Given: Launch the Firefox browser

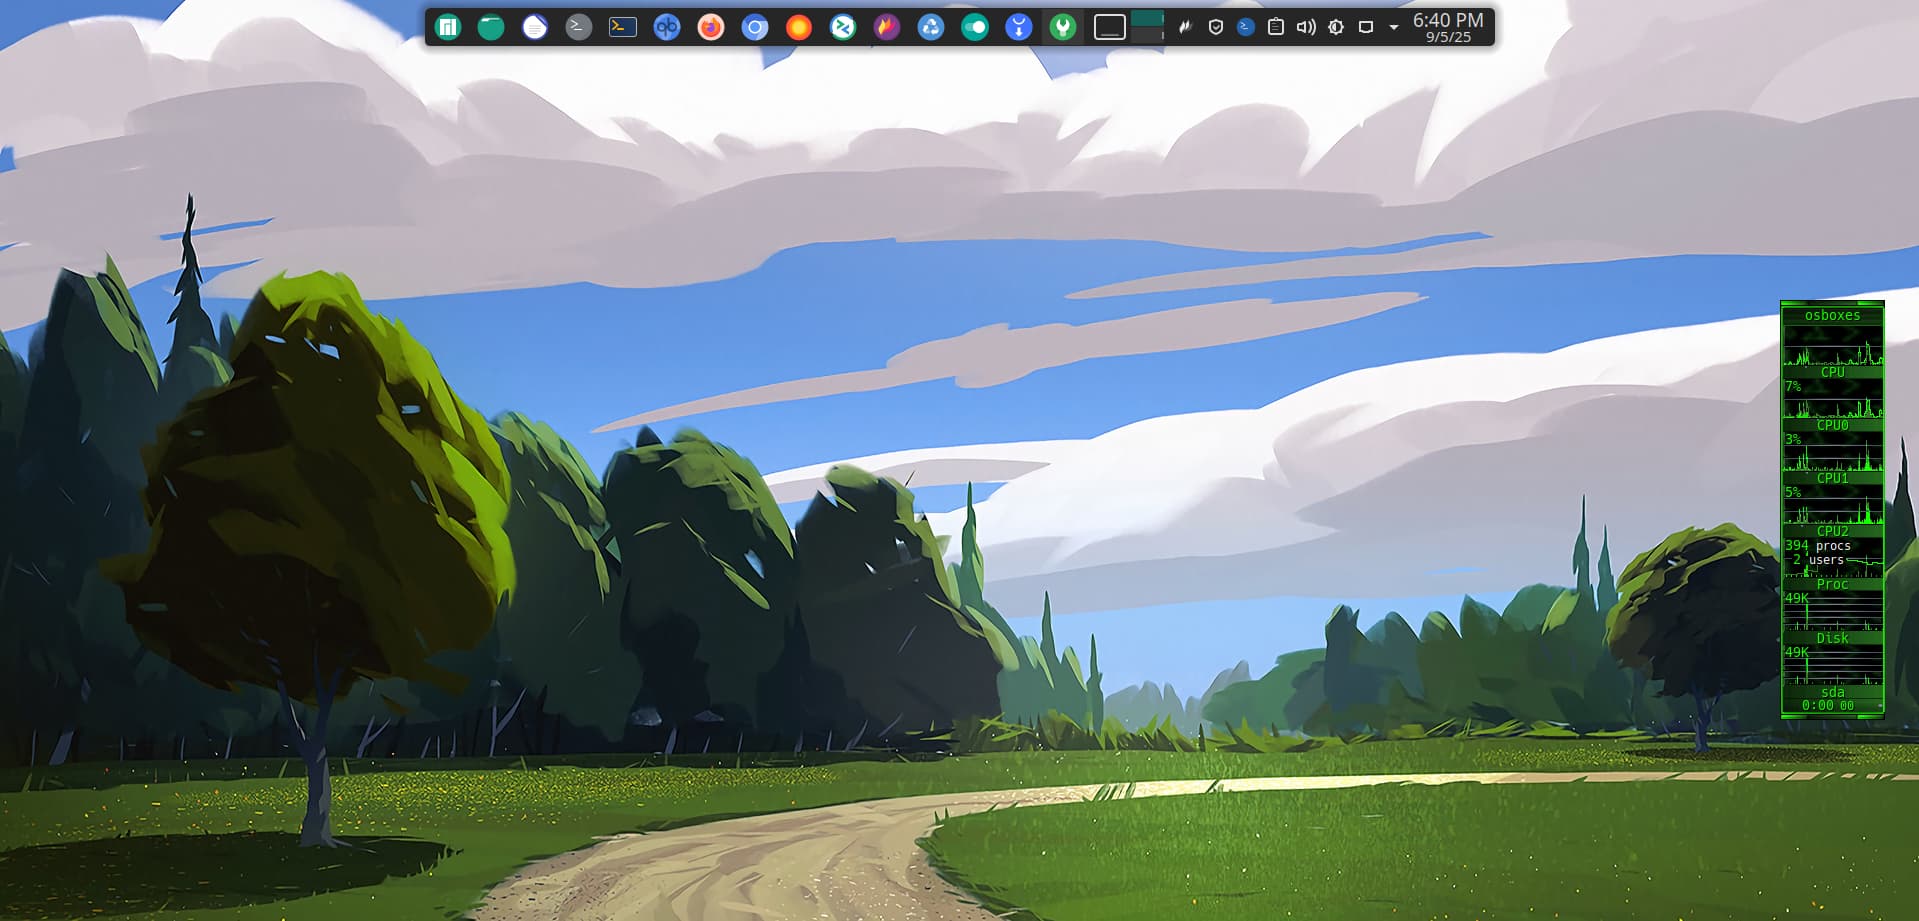Looking at the screenshot, I should tap(711, 27).
